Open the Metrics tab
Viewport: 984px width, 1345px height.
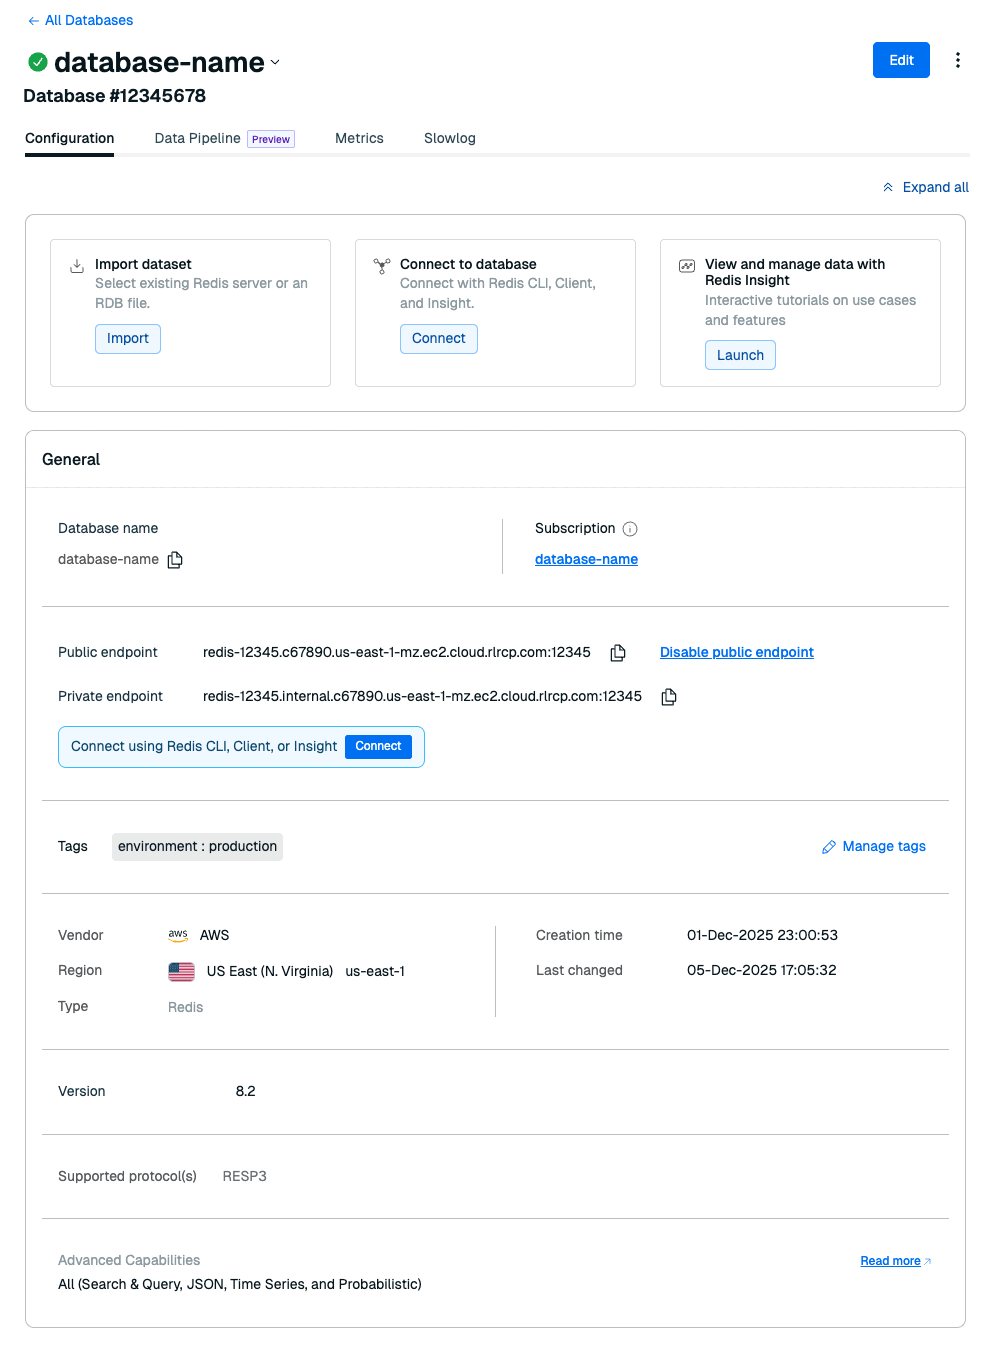359,138
